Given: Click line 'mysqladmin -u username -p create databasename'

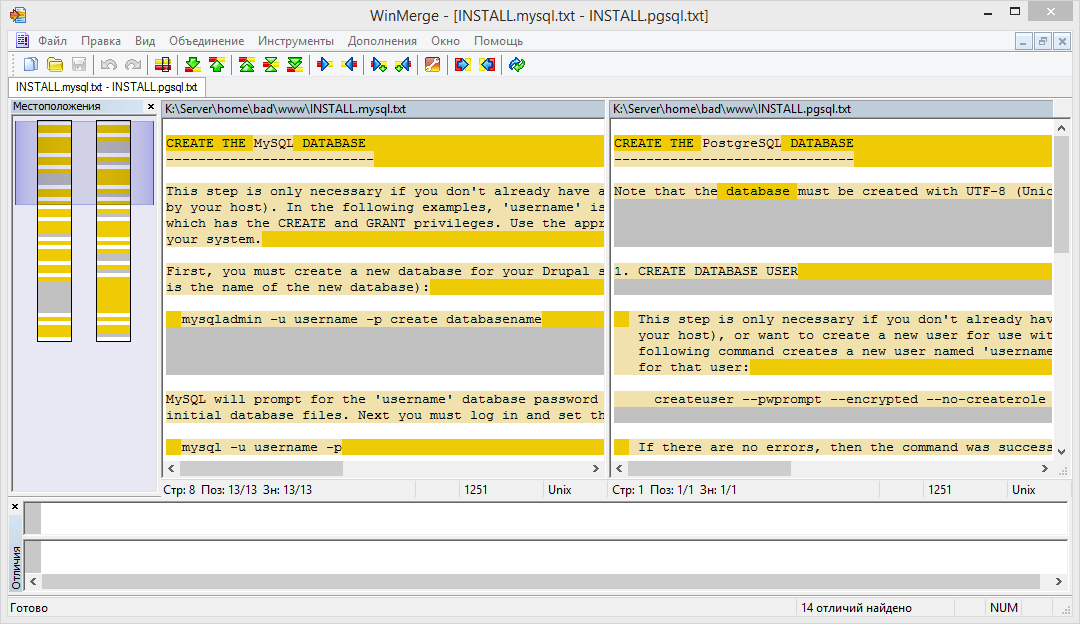Looking at the screenshot, I should 383,320.
